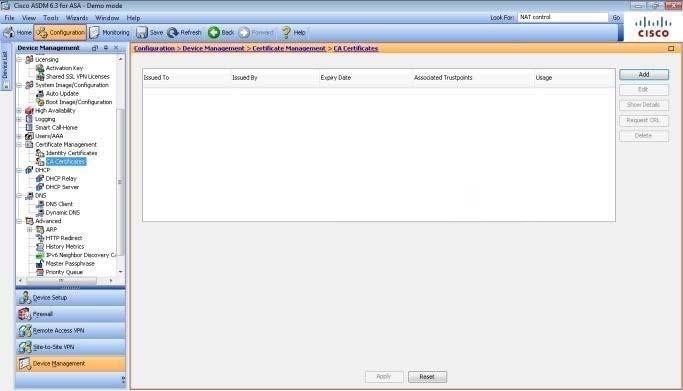Expand the Users/AAA tree node

click(19, 136)
